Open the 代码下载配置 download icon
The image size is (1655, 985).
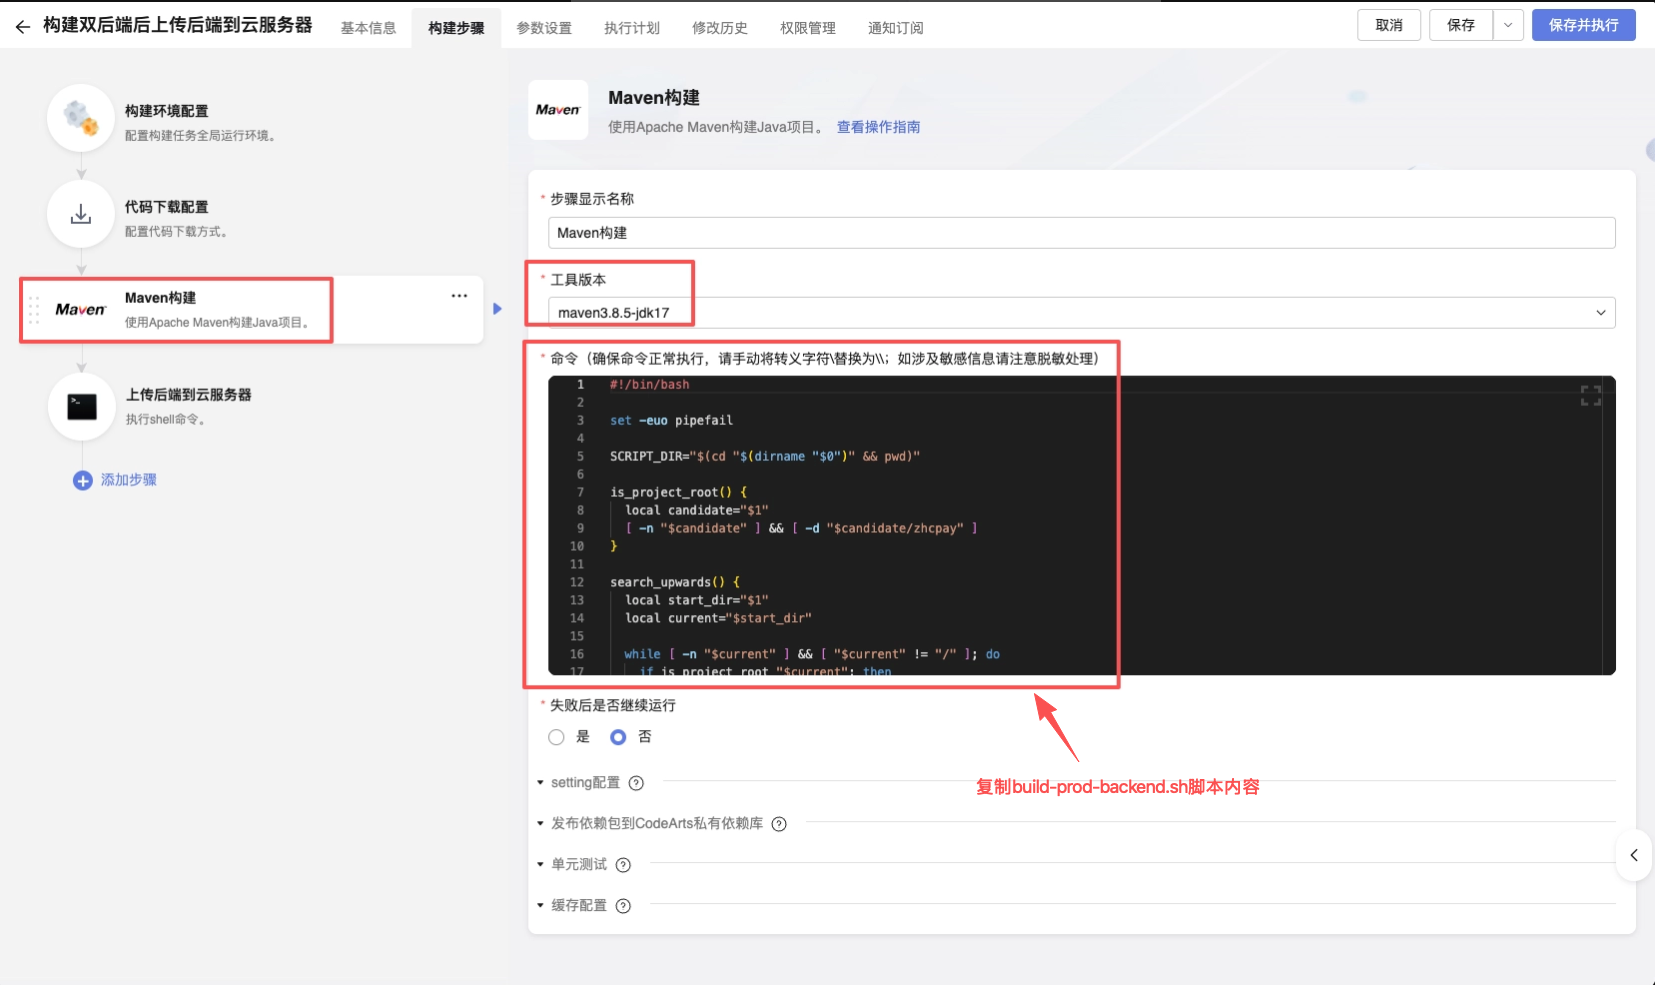tap(81, 214)
